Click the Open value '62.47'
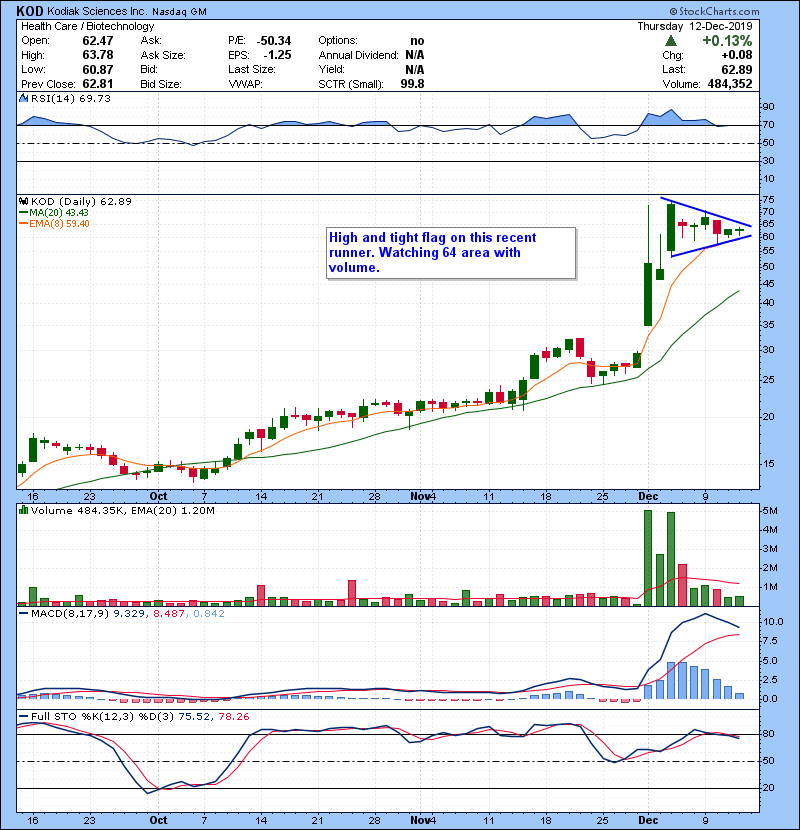Screen dimensions: 800x830 (97, 41)
